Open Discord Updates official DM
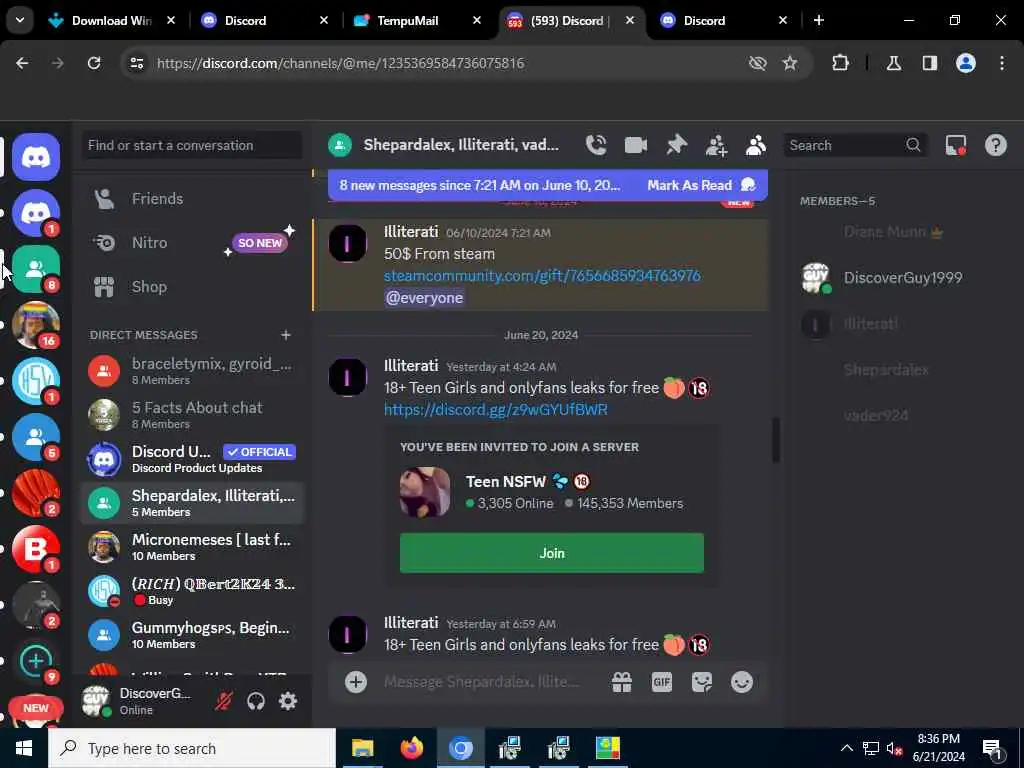The width and height of the screenshot is (1024, 768). 192,458
